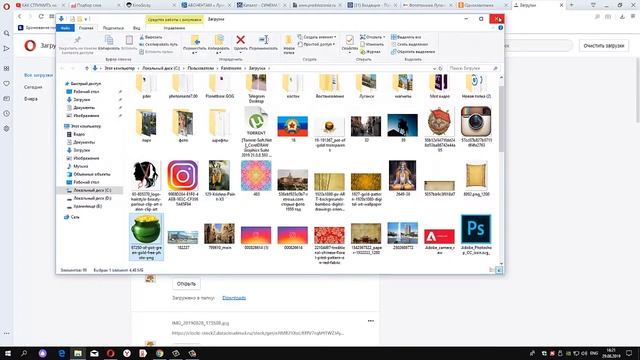The image size is (640, 360).
Task: Click Opera reload page icon
Action: pos(41,16)
